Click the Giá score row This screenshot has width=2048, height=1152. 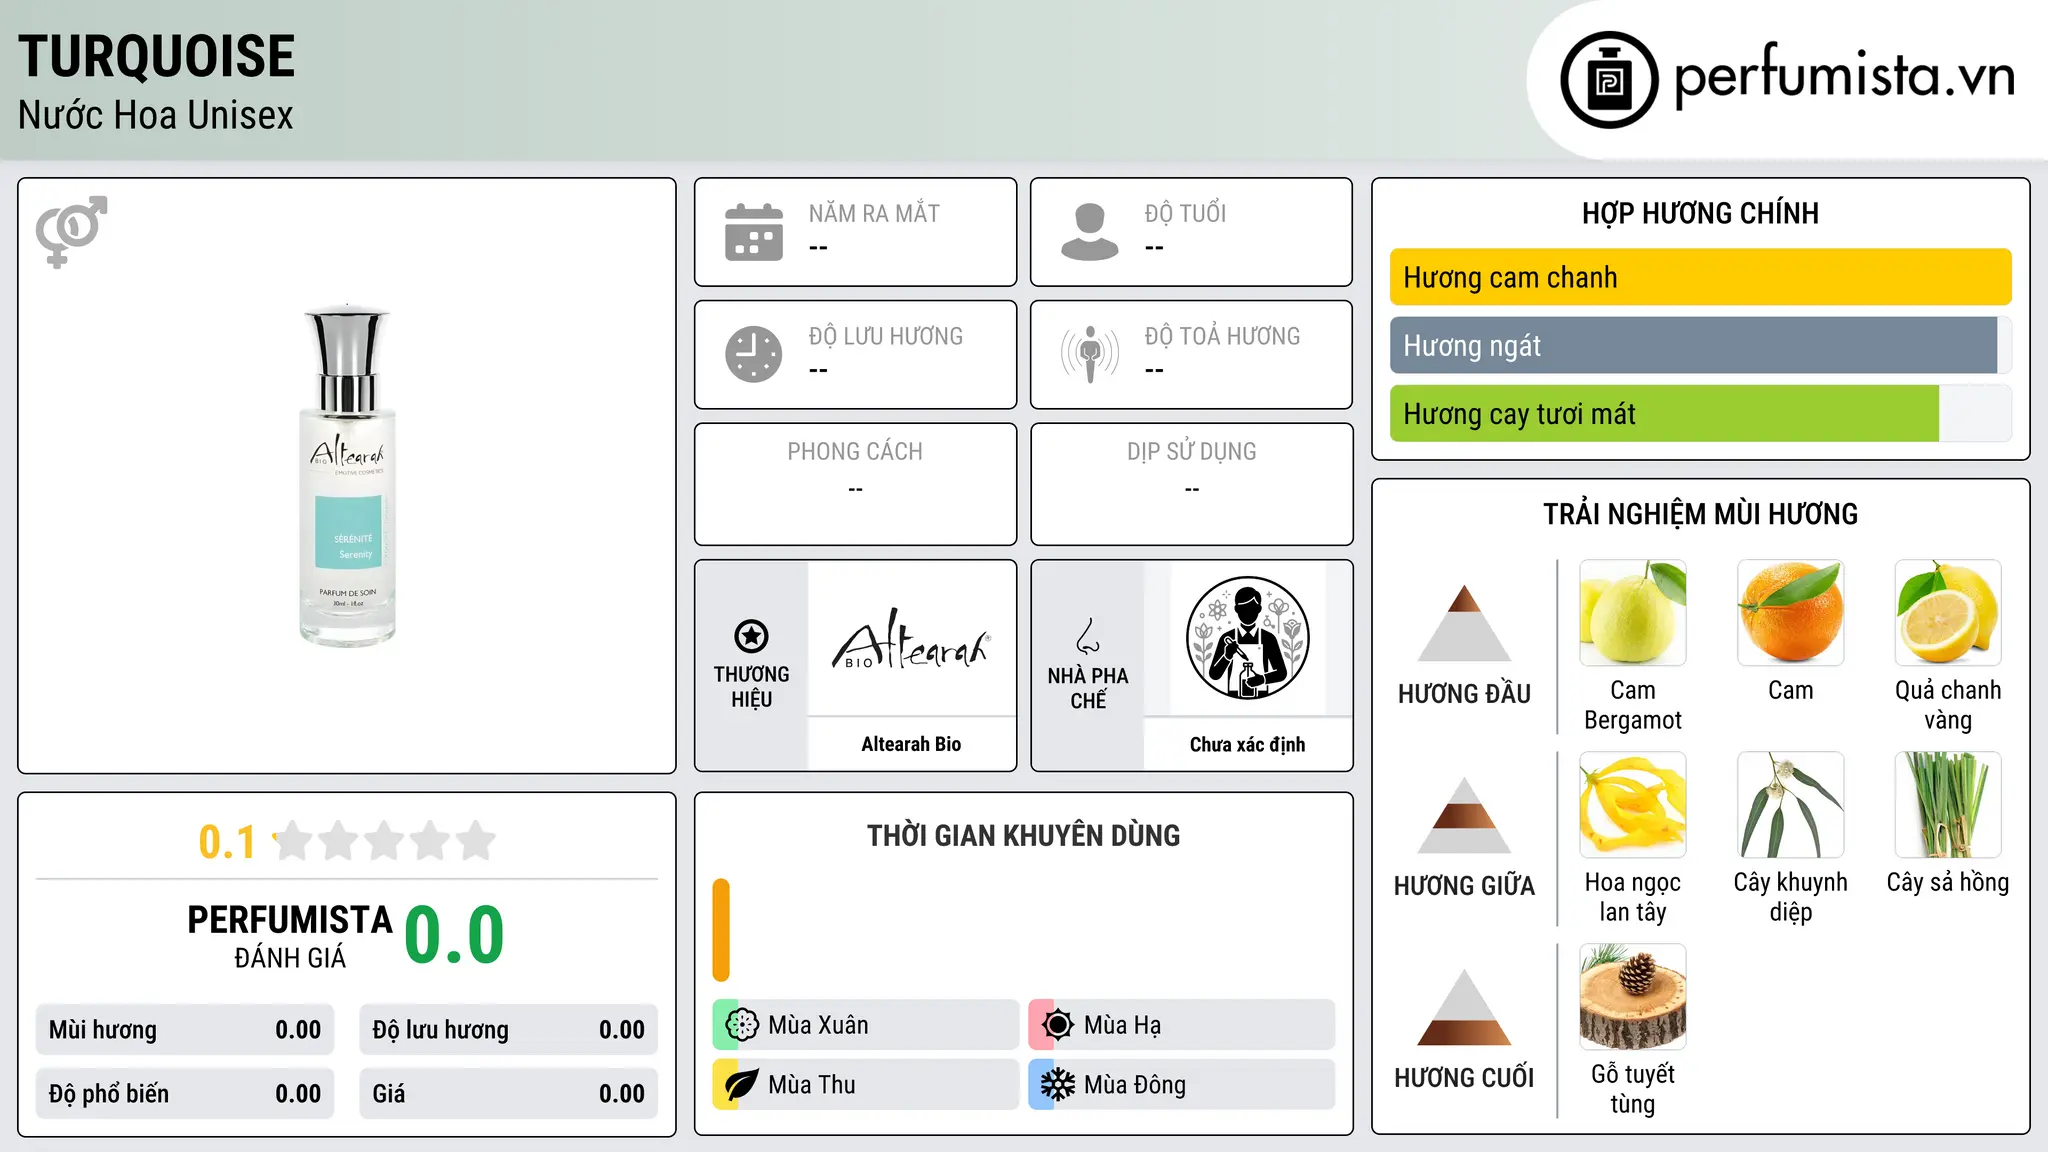[x=509, y=1094]
